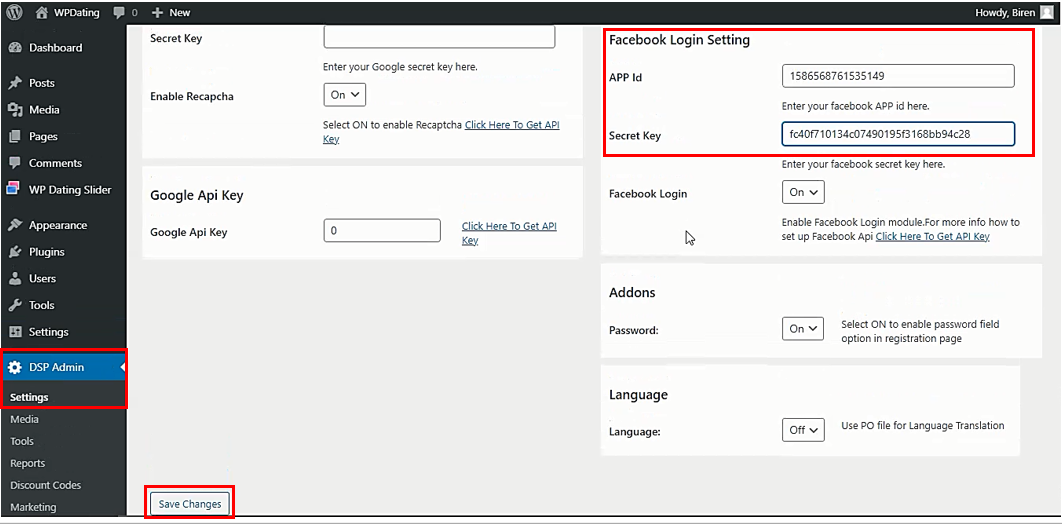Open the comments bubble icon in admin bar
Screen dimensions: 1062x525
coord(119,13)
